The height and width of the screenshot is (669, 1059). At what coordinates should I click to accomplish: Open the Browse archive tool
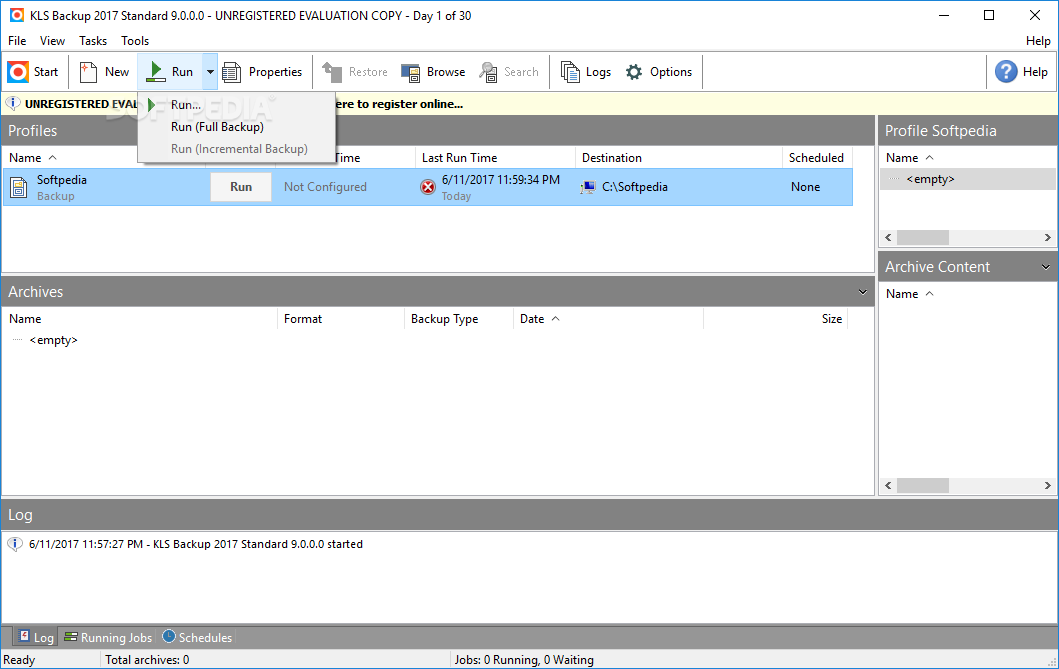433,72
